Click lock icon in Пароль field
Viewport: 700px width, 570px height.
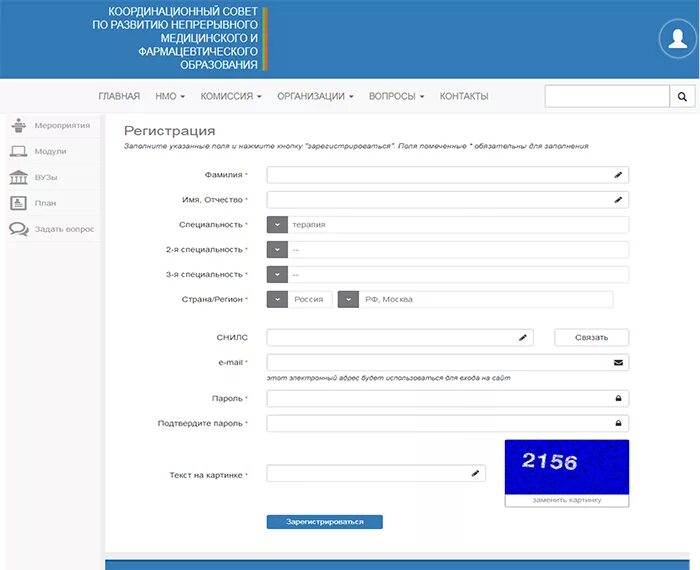tap(618, 398)
